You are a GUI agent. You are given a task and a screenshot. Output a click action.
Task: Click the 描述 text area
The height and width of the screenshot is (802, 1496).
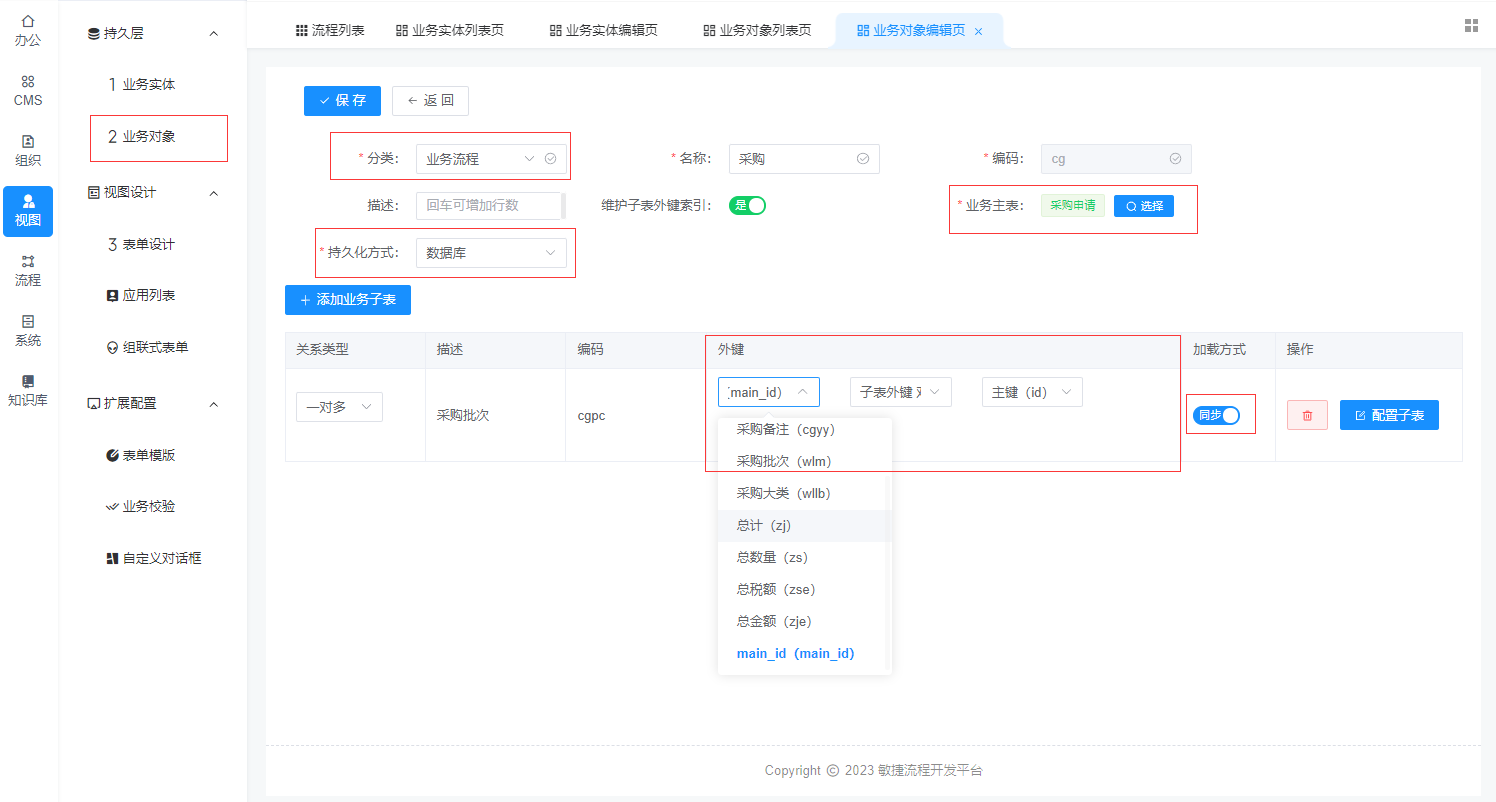489,205
